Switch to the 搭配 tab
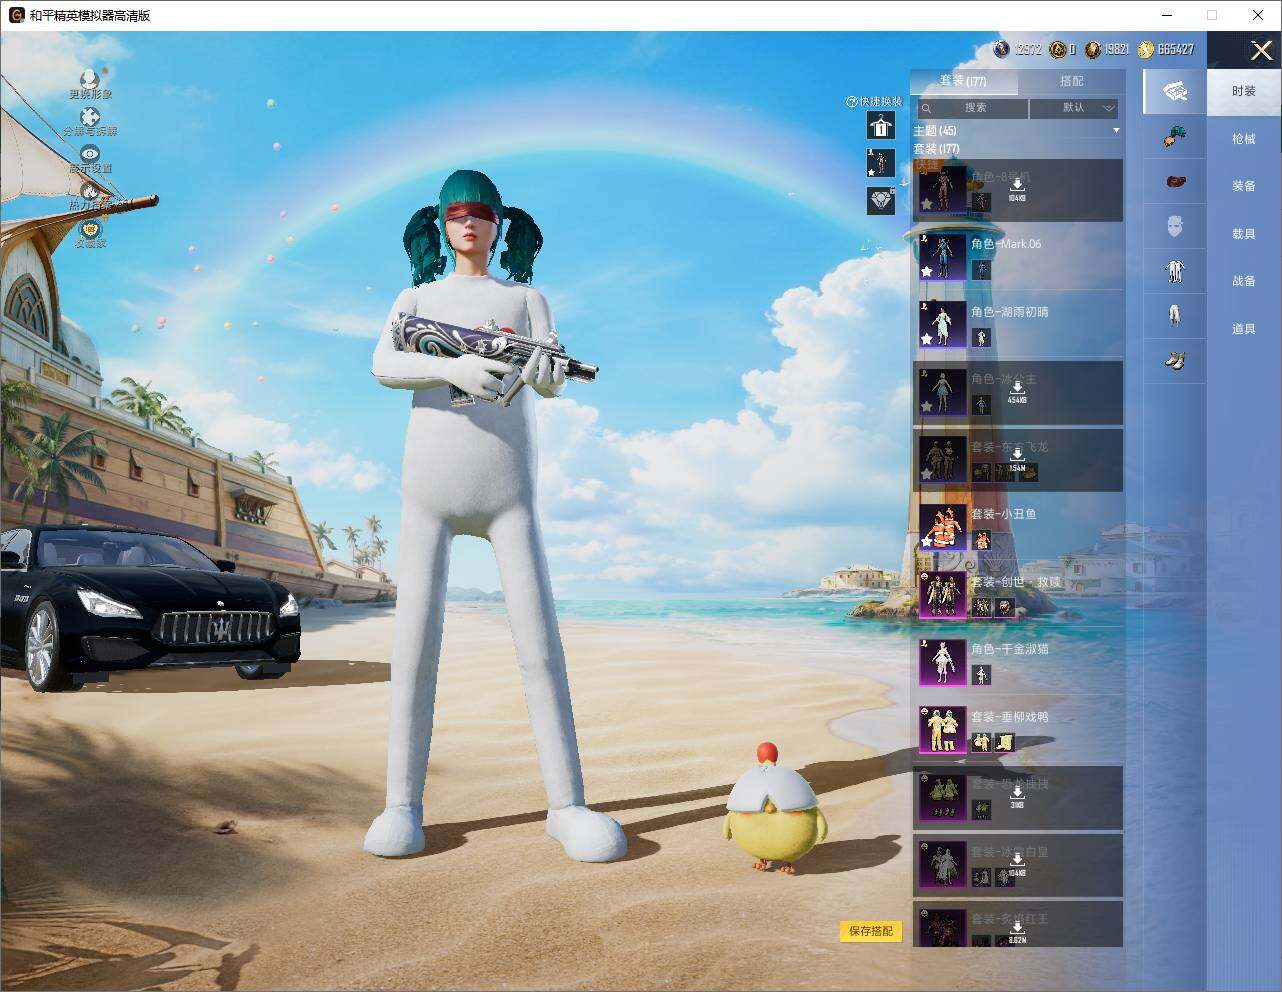Image resolution: width=1282 pixels, height=992 pixels. [1071, 81]
